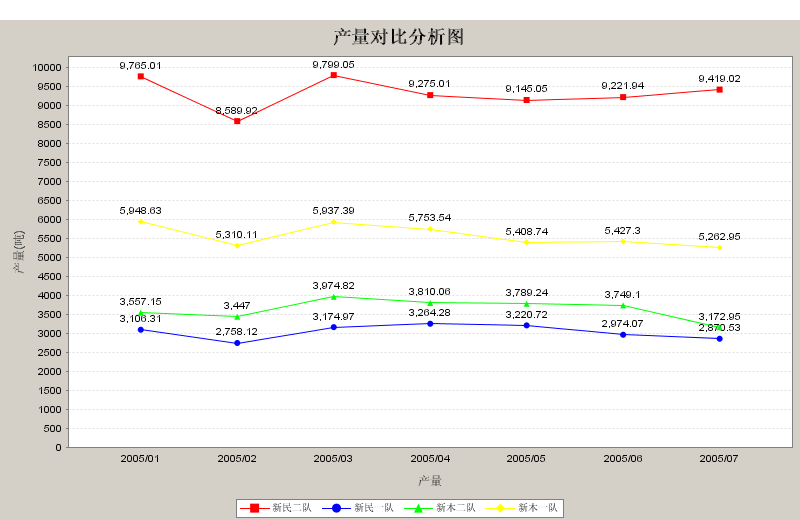The height and width of the screenshot is (520, 800).
Task: Click the 新木二队 legend text label
Action: pos(456,508)
